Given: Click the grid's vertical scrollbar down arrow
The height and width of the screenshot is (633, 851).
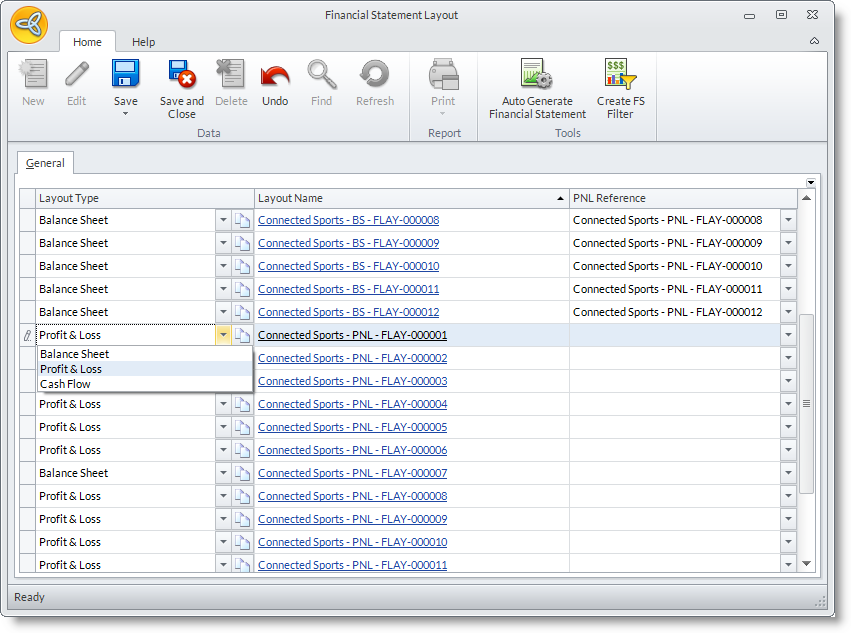Looking at the screenshot, I should (x=807, y=564).
